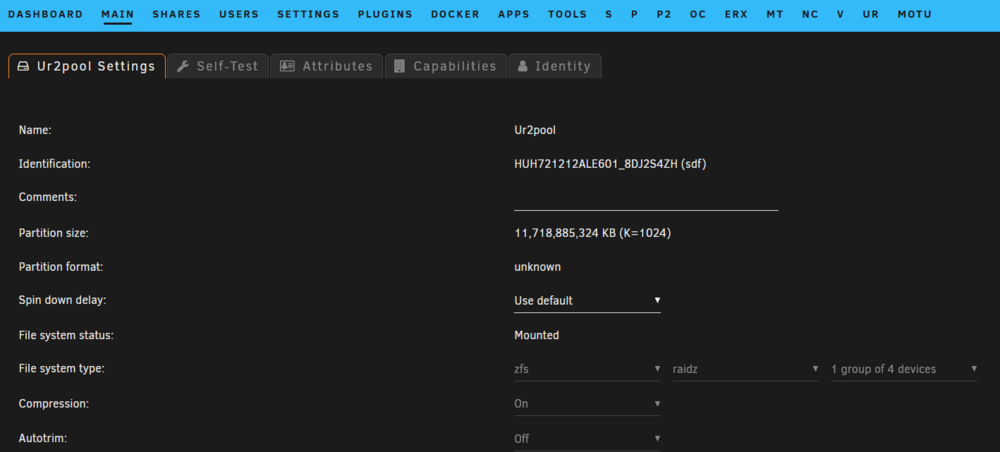This screenshot has width=1000, height=452.
Task: Open the S menu shortcut
Action: click(x=608, y=14)
